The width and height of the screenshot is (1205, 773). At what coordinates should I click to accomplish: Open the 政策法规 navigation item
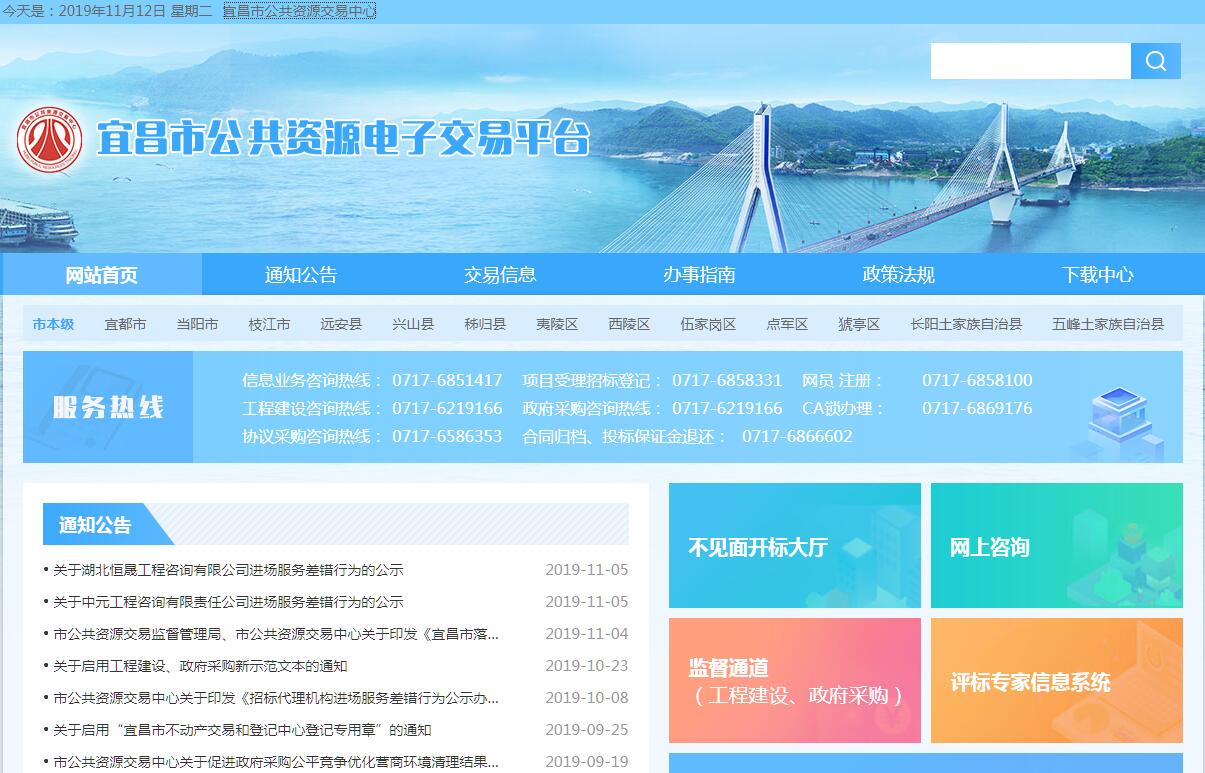point(898,275)
